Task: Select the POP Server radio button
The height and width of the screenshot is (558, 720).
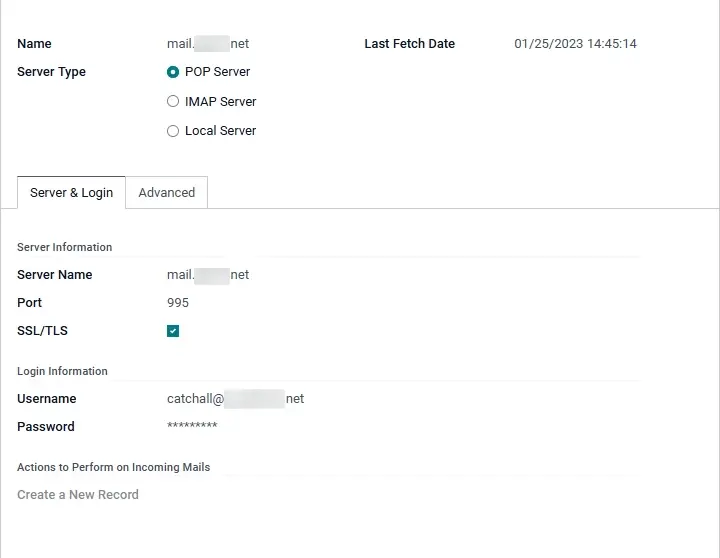Action: 173,72
